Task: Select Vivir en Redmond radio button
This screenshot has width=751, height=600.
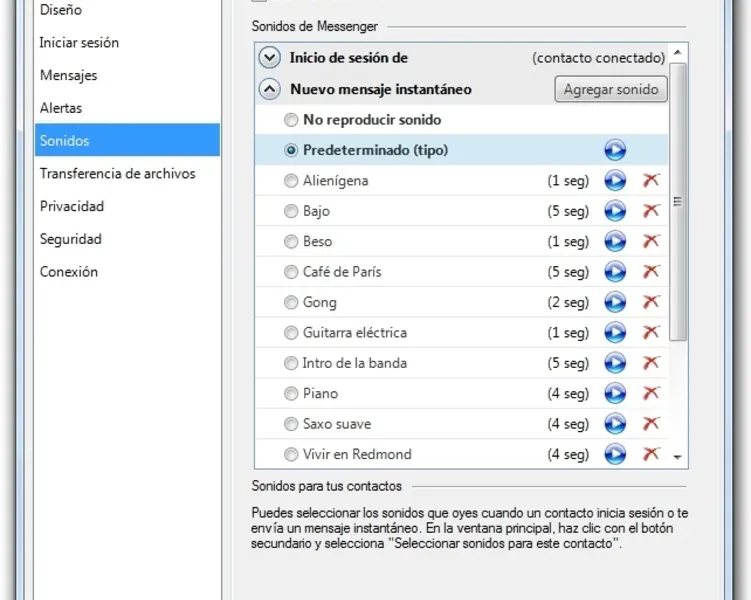Action: (291, 454)
